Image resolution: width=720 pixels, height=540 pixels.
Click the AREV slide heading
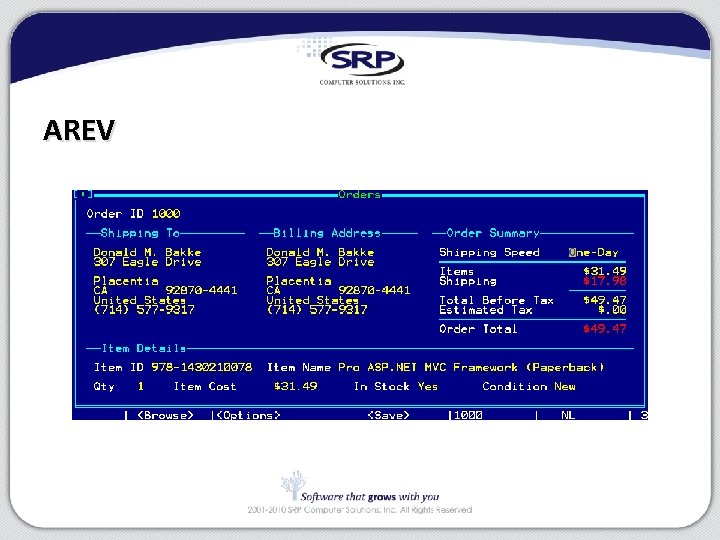79,130
